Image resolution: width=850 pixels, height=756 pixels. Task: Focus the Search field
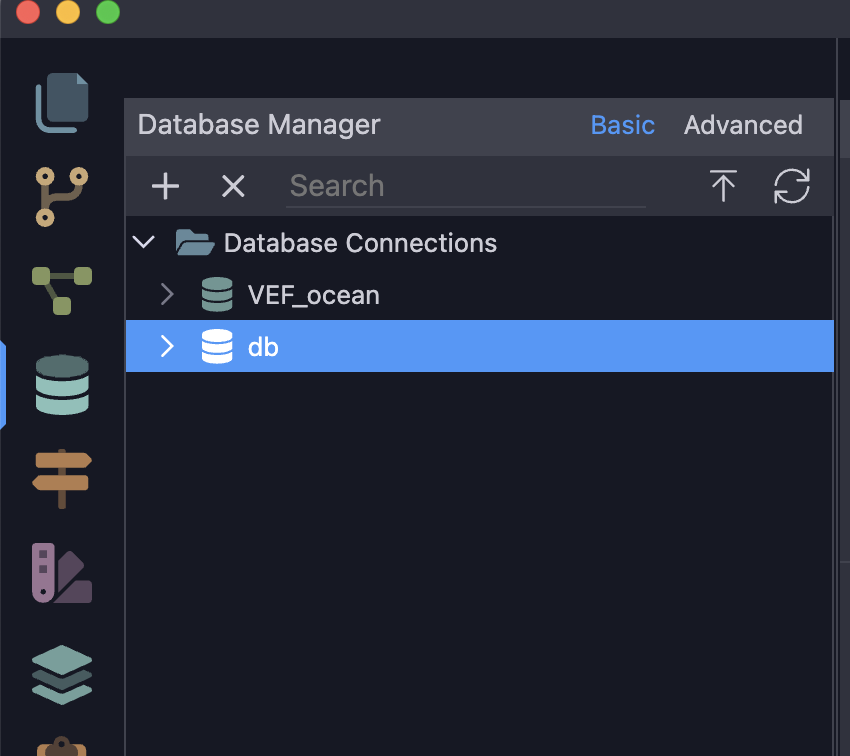coord(466,187)
